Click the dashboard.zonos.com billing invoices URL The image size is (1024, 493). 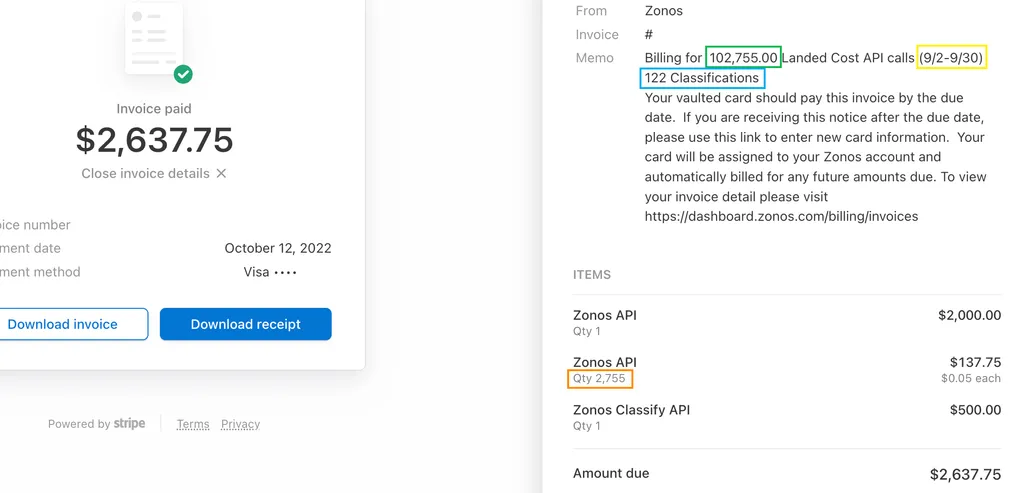pyautogui.click(x=781, y=216)
